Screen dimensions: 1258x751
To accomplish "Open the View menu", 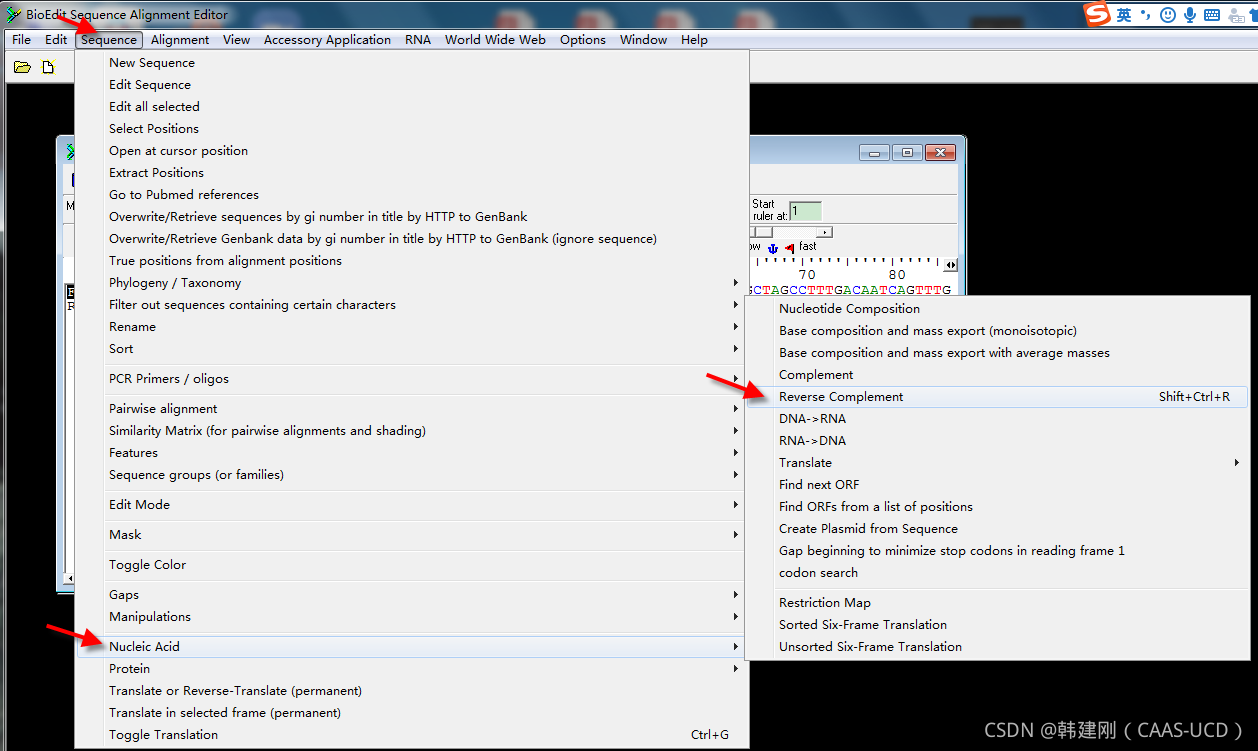I will click(x=237, y=40).
